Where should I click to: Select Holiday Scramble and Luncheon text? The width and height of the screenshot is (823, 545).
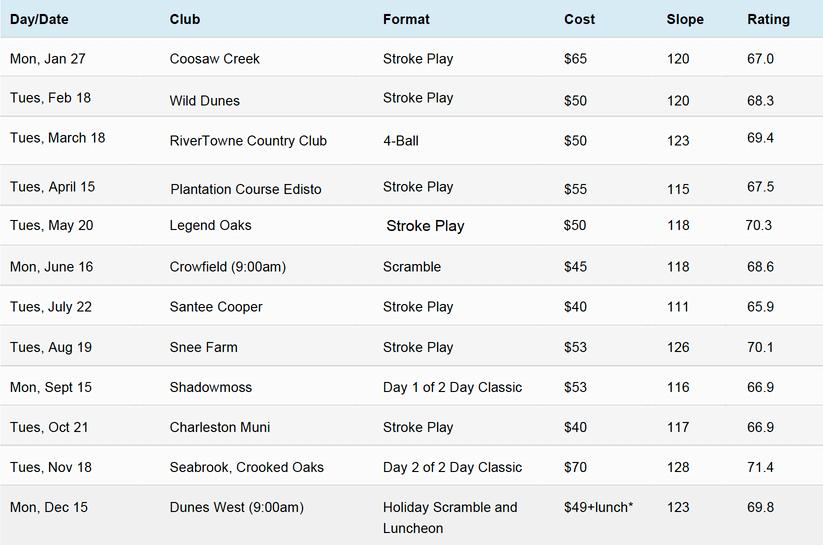point(450,518)
